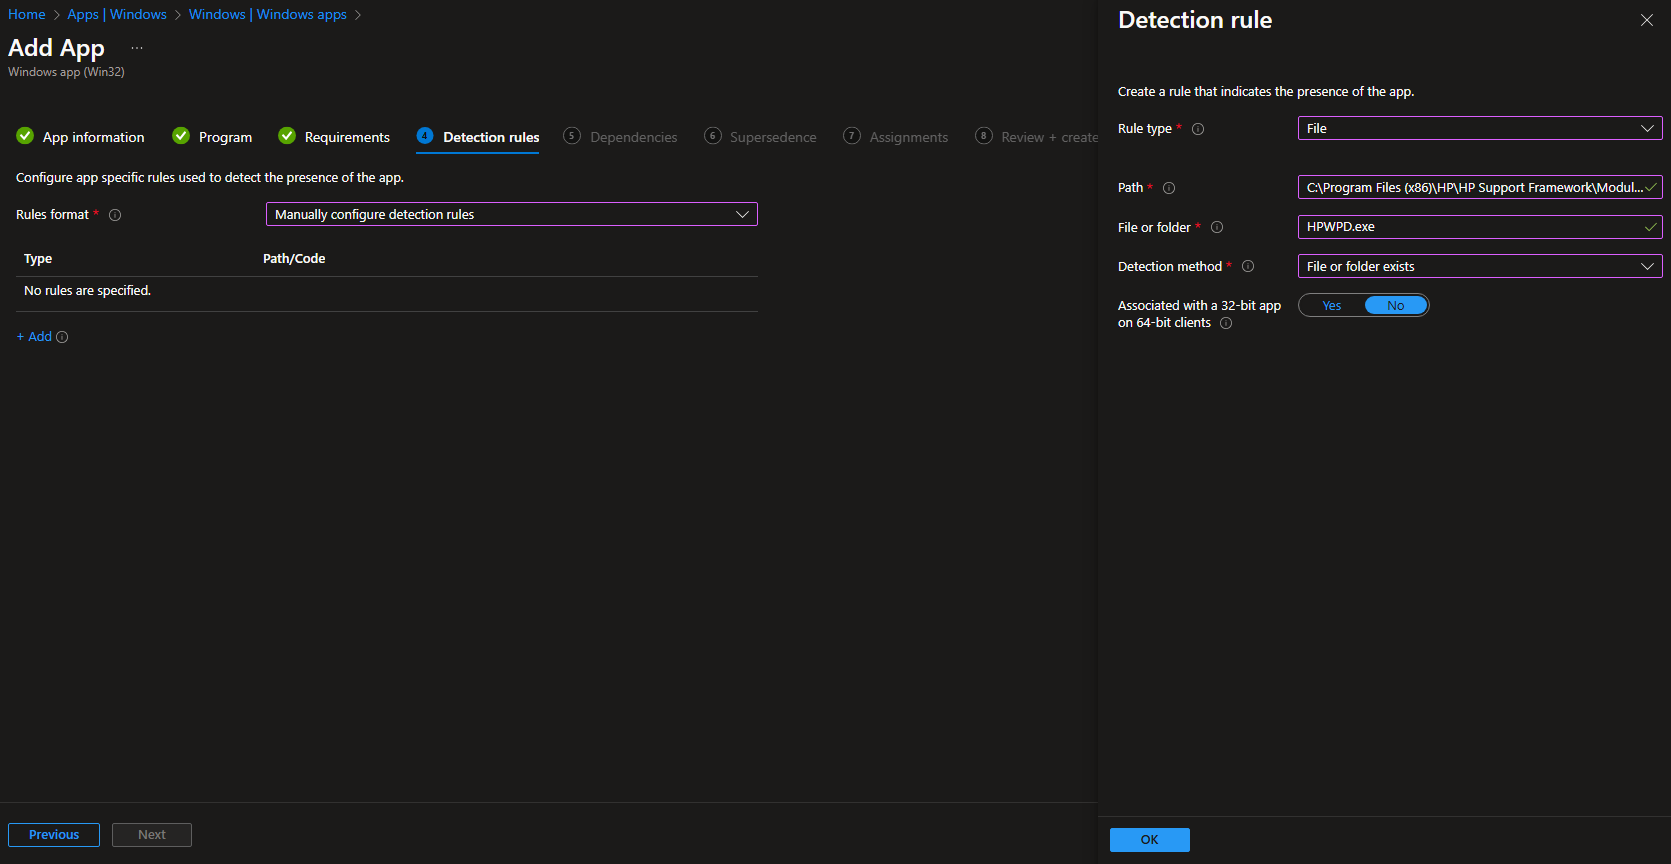Click the step 8 Review number badge
Image resolution: width=1671 pixels, height=864 pixels.
tap(984, 136)
